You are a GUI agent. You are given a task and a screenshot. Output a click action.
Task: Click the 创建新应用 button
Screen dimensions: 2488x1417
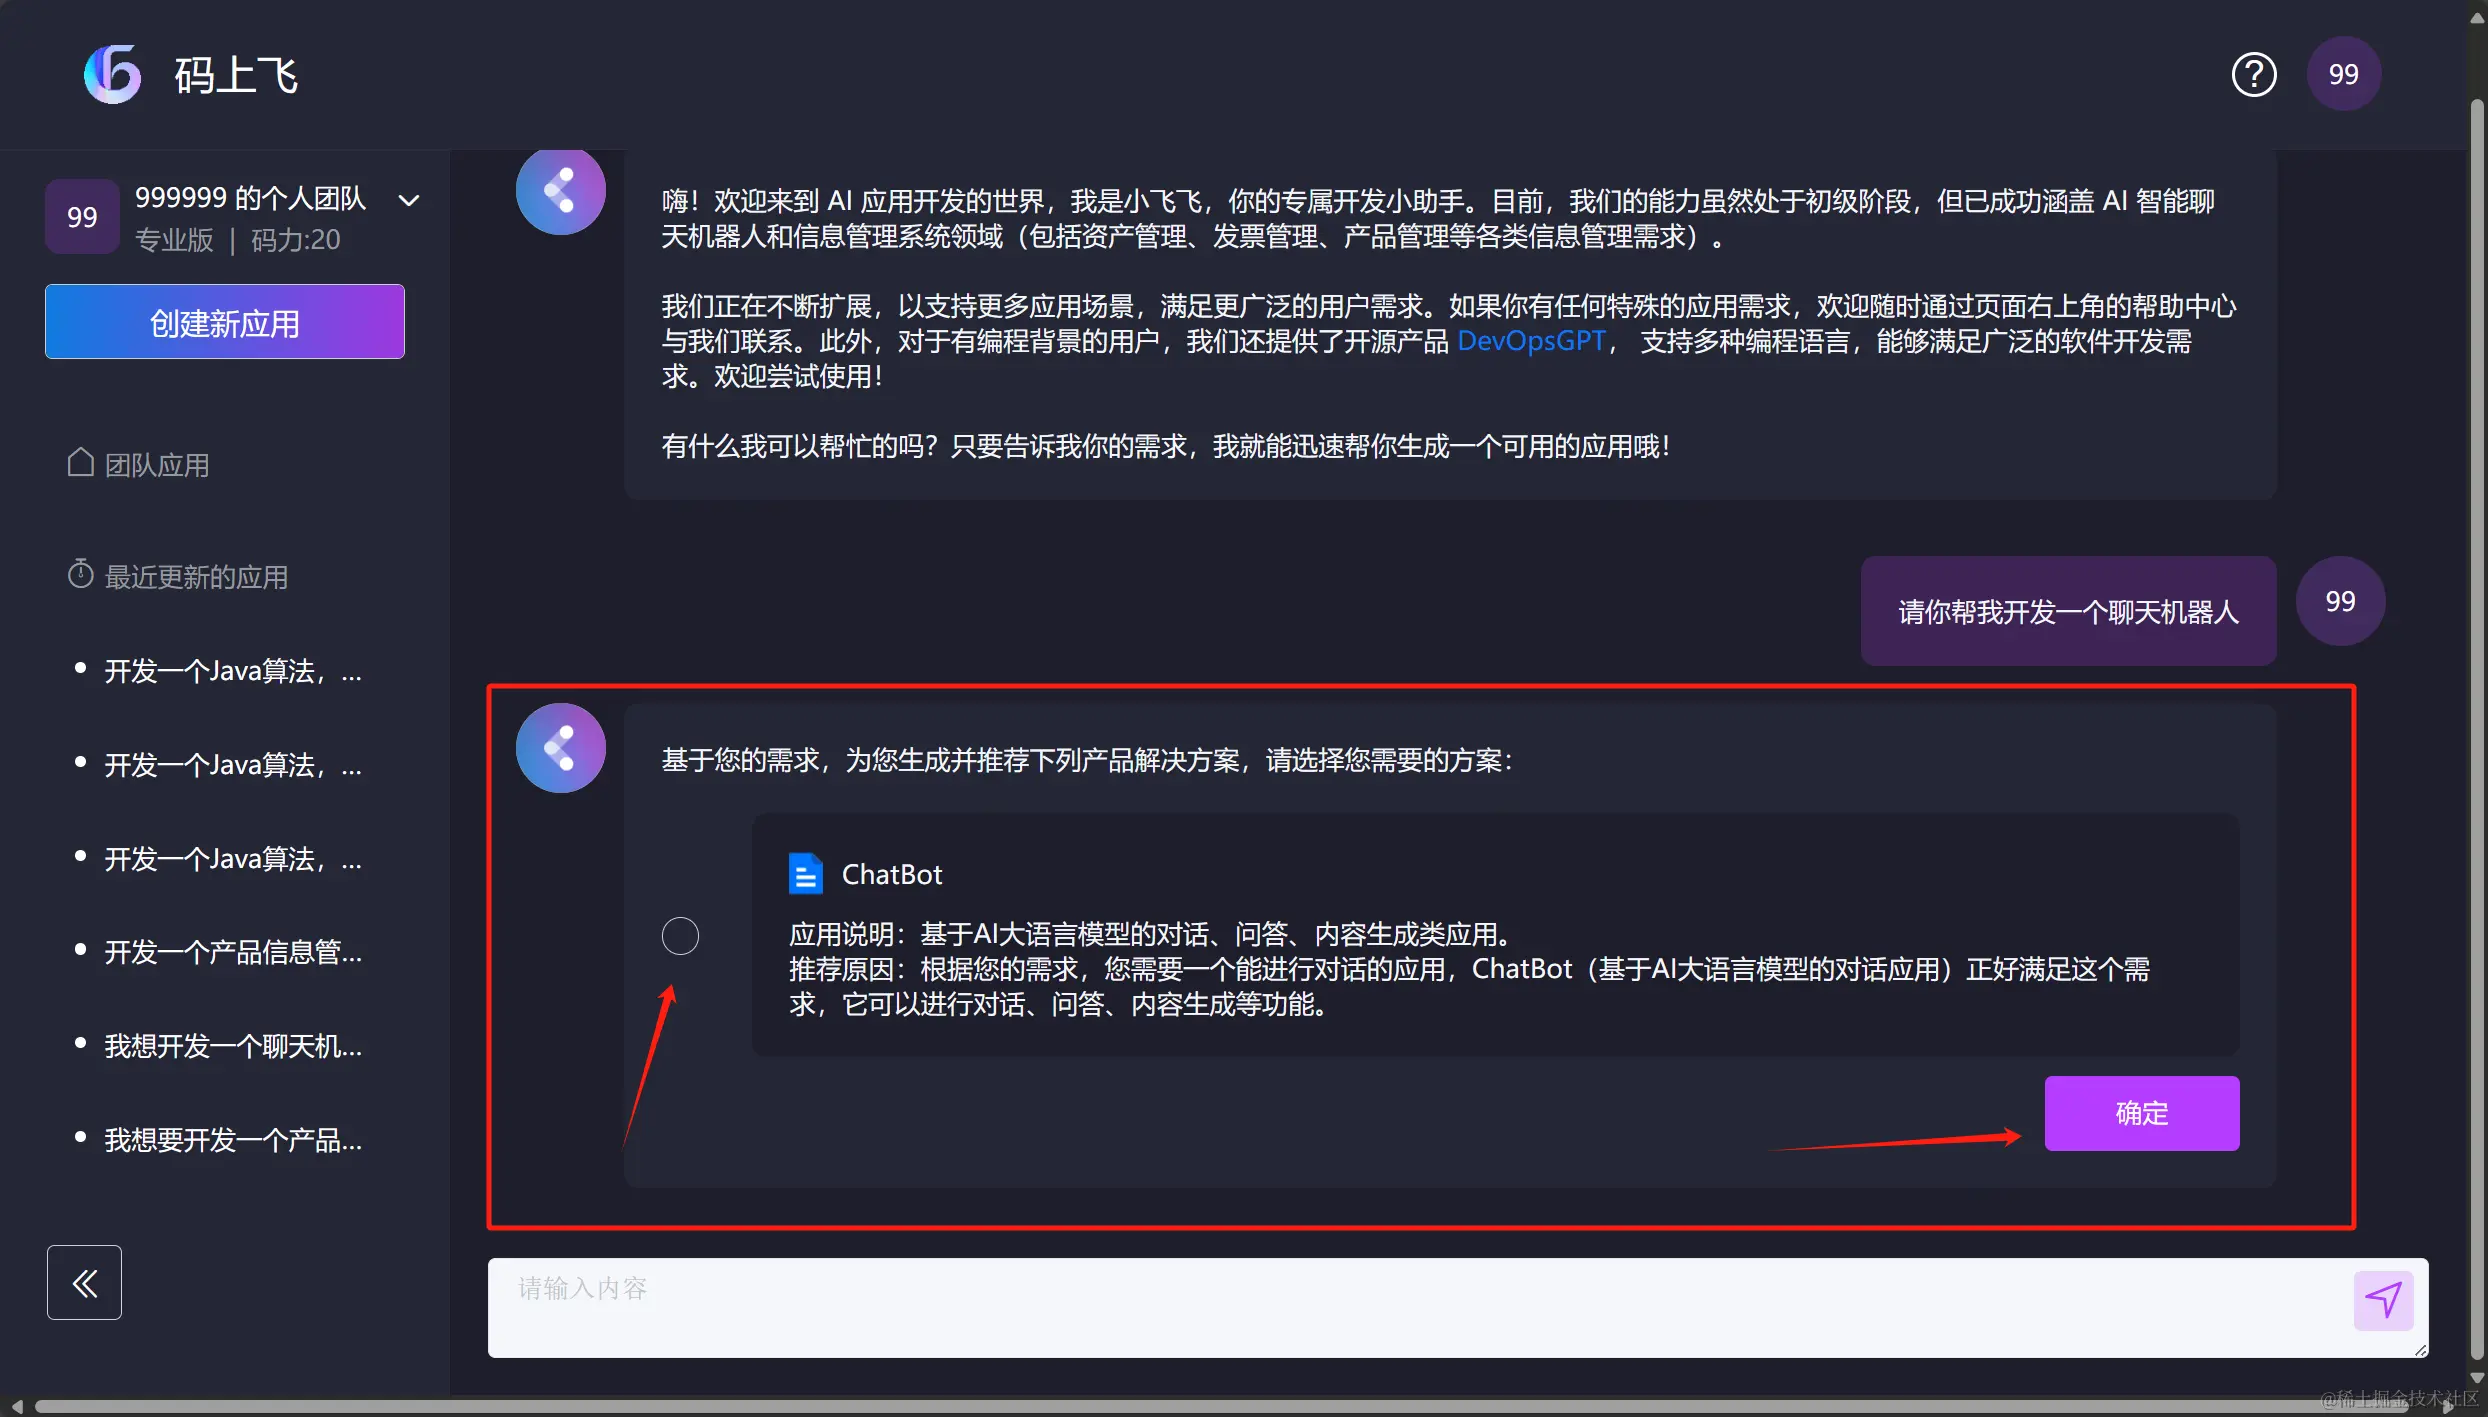pyautogui.click(x=225, y=322)
